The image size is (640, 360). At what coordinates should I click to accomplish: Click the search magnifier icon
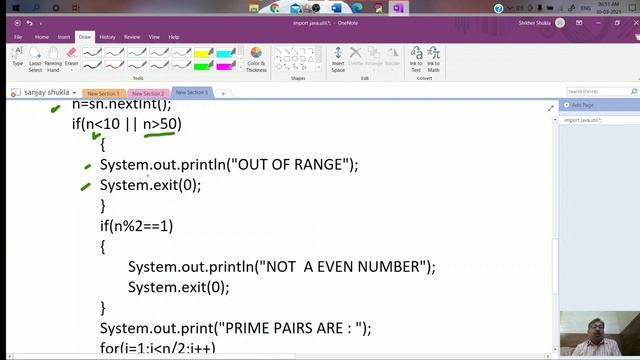[633, 91]
